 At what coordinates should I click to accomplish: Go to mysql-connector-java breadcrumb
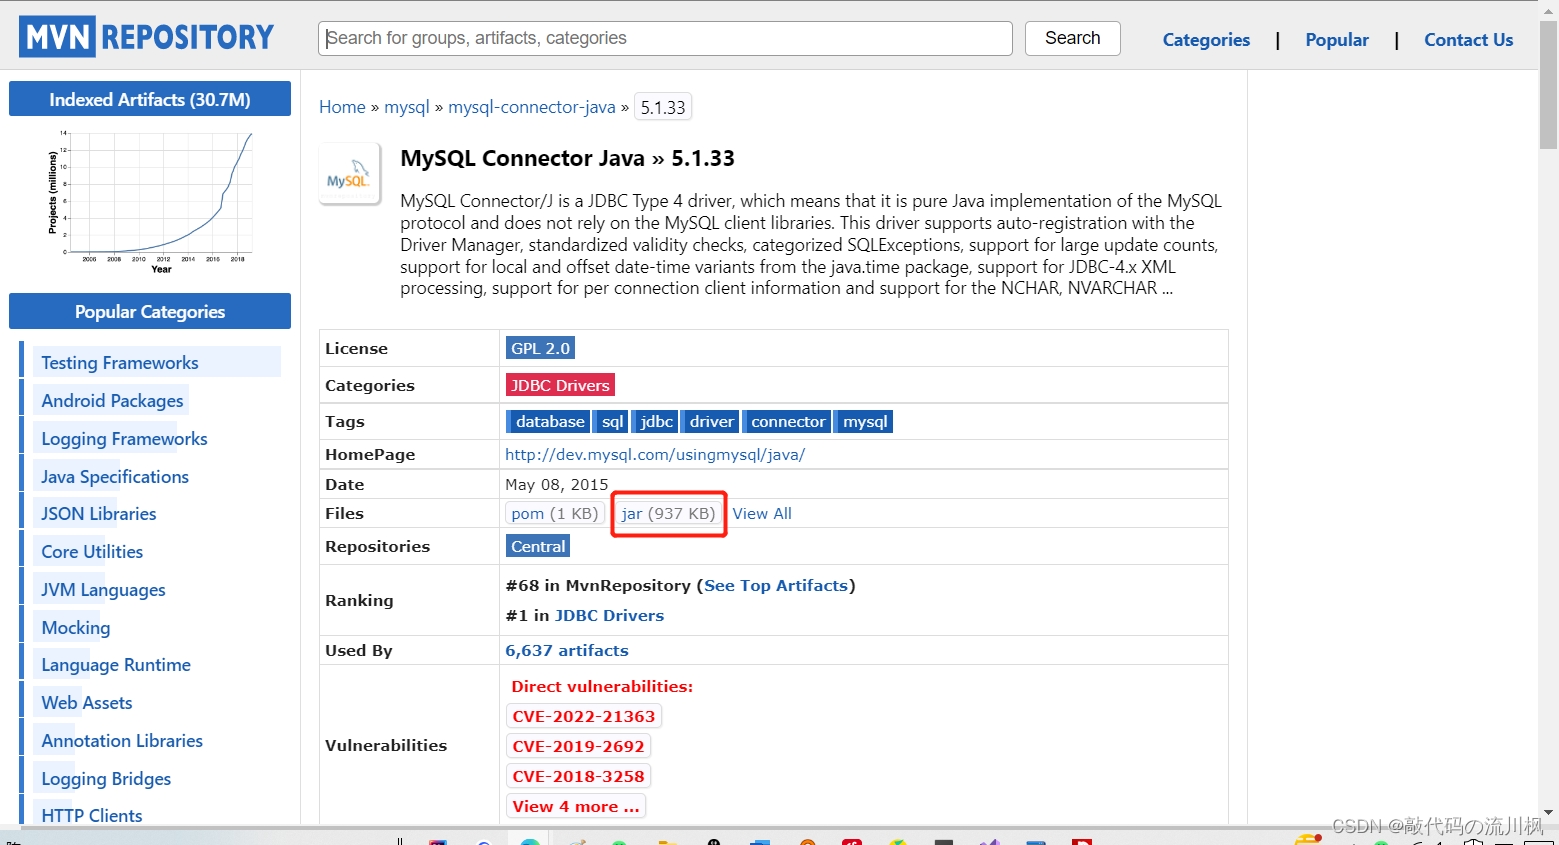click(532, 107)
